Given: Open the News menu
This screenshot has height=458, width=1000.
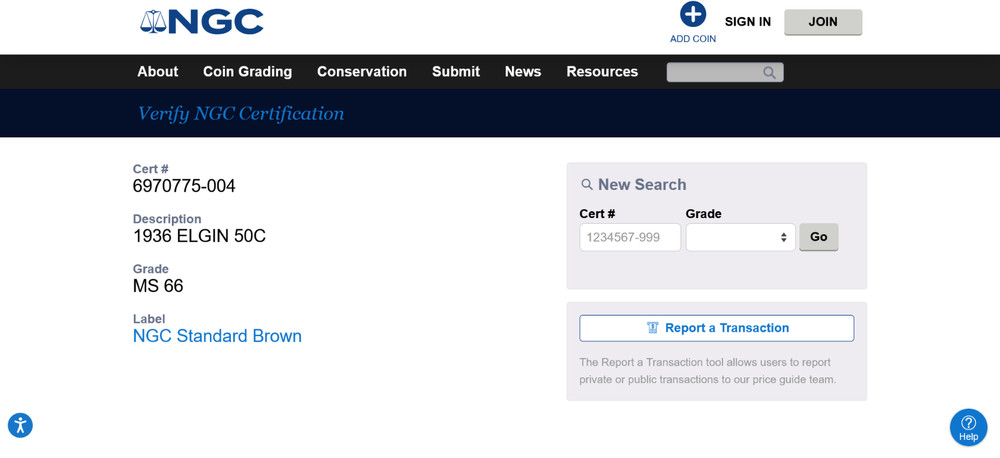Looking at the screenshot, I should (x=523, y=72).
